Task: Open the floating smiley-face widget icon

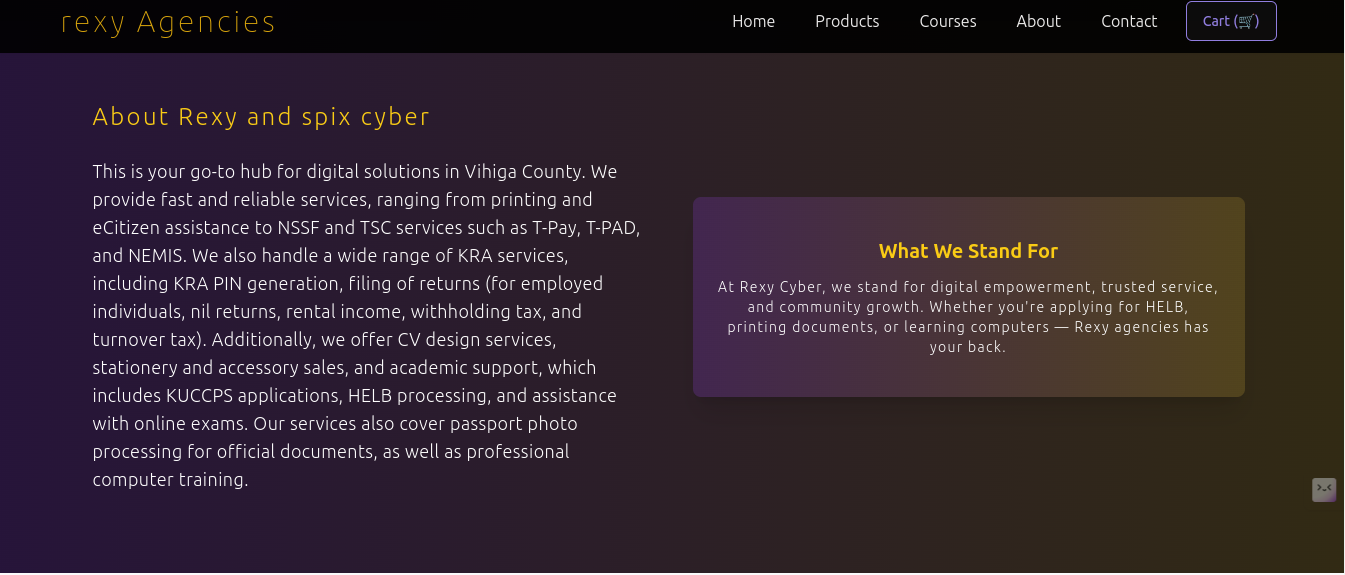Action: [1324, 489]
